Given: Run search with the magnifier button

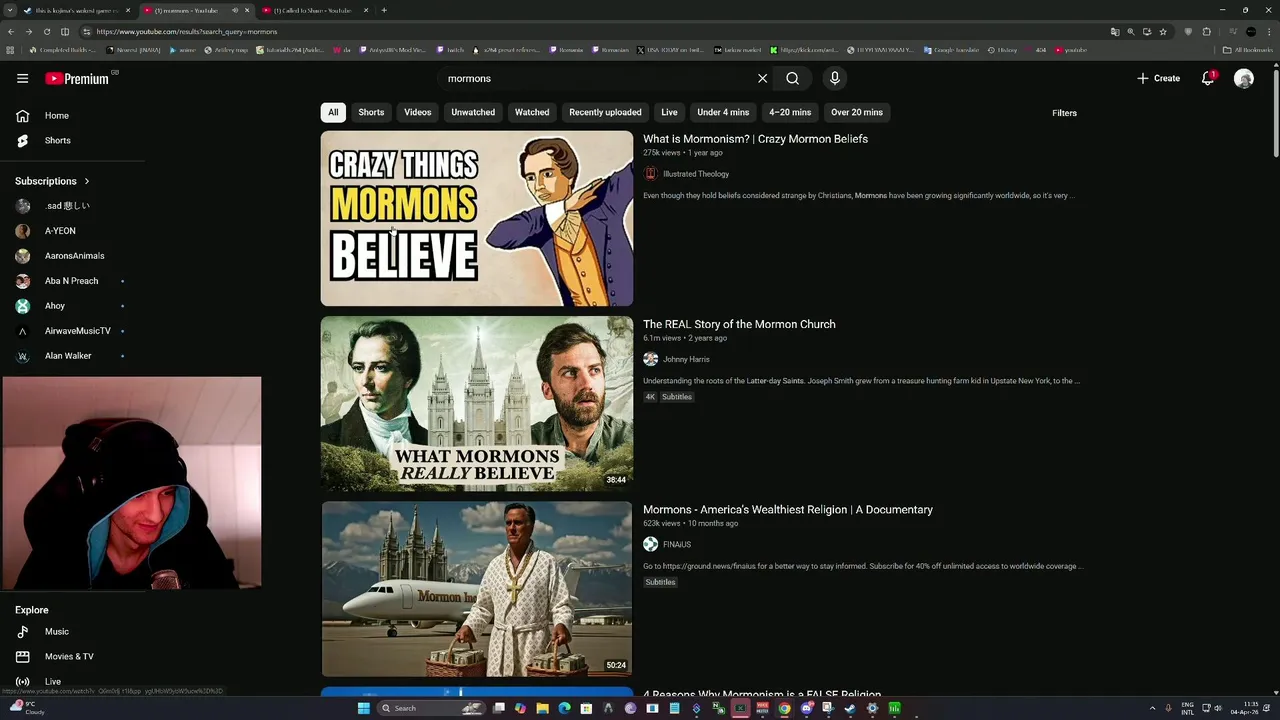Looking at the screenshot, I should pyautogui.click(x=792, y=78).
